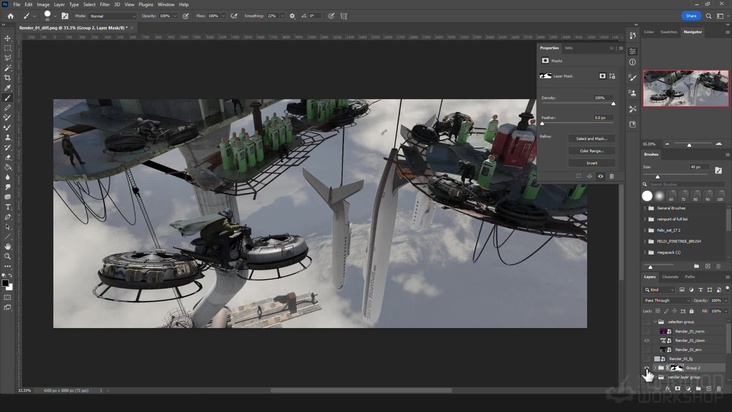Click the Select and Mask button

(x=591, y=139)
